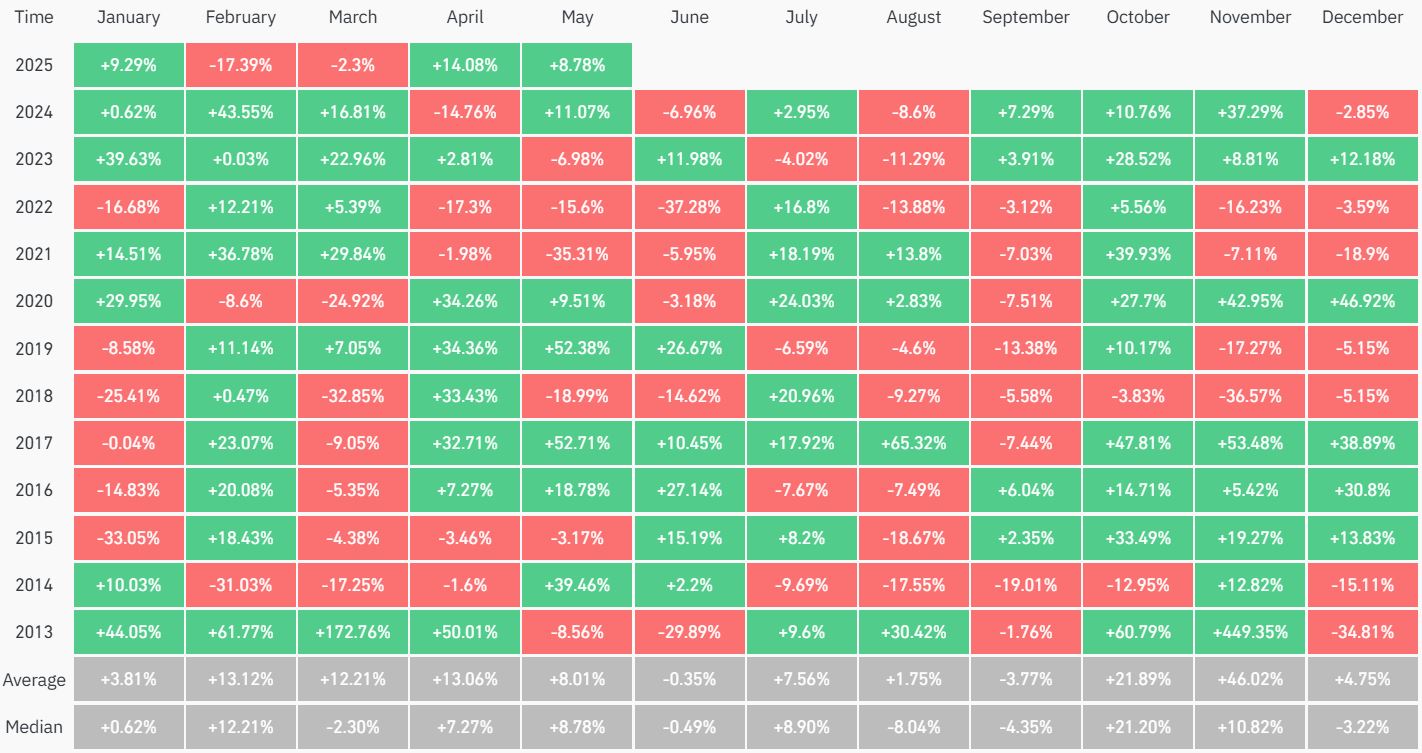The width and height of the screenshot is (1422, 753).
Task: Click the +172.76% cell for March 2013
Action: pos(353,633)
